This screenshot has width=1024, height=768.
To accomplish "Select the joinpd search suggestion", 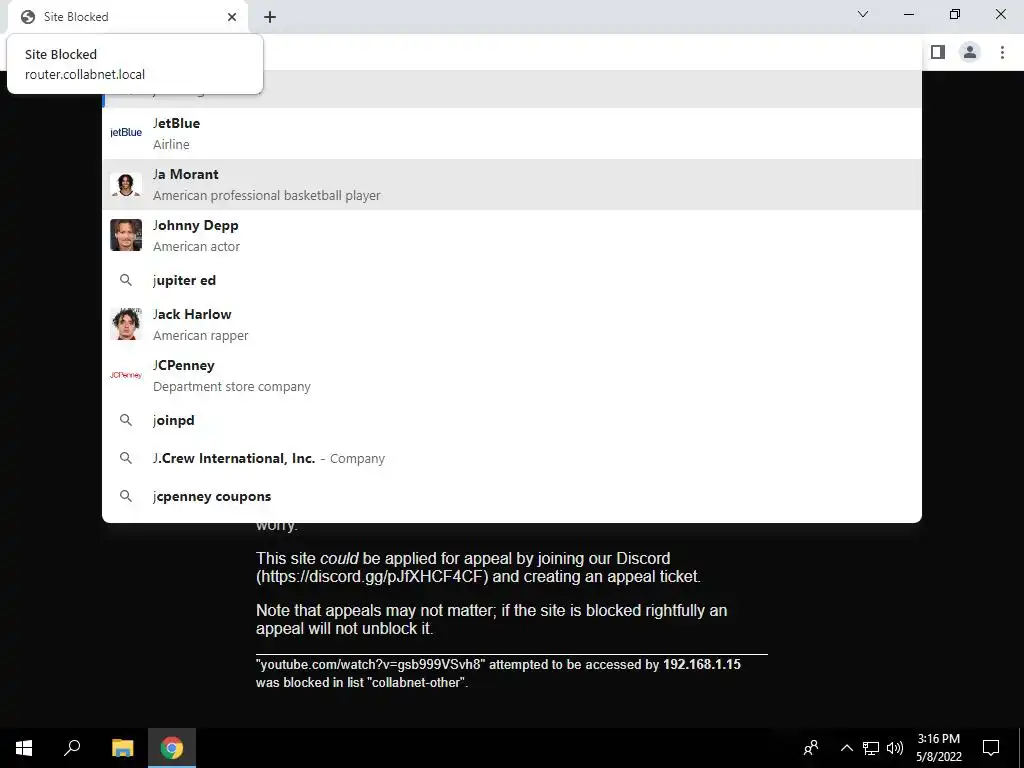I will (511, 420).
